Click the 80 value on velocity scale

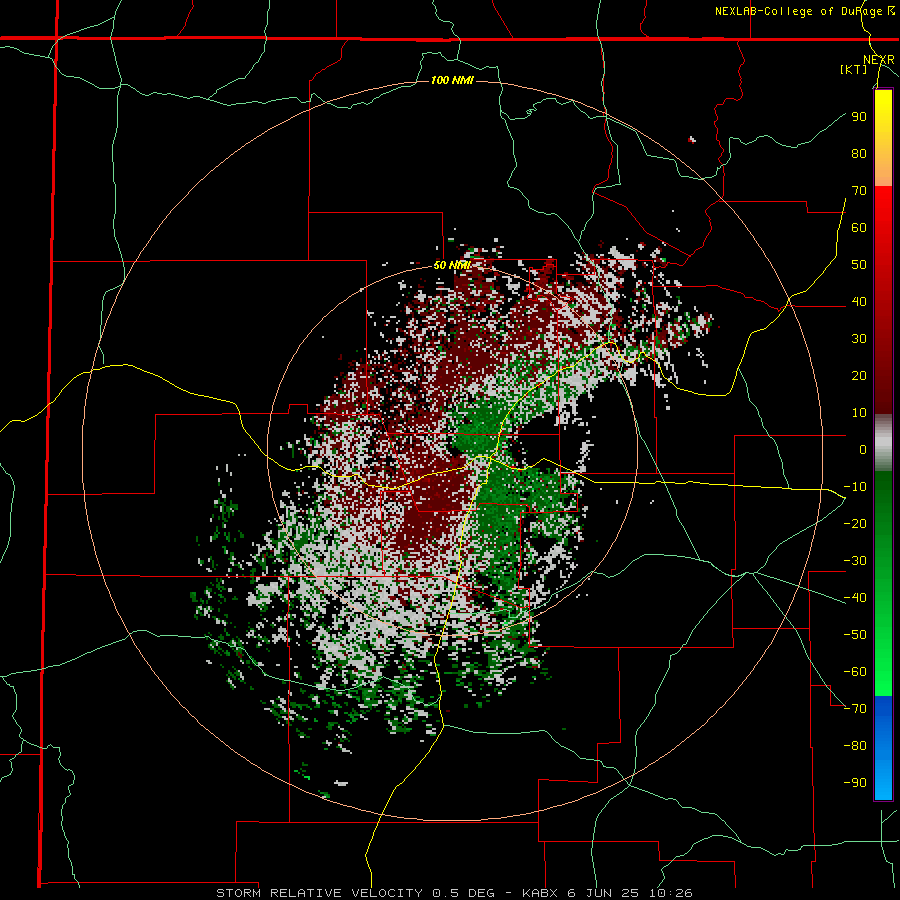coord(859,153)
